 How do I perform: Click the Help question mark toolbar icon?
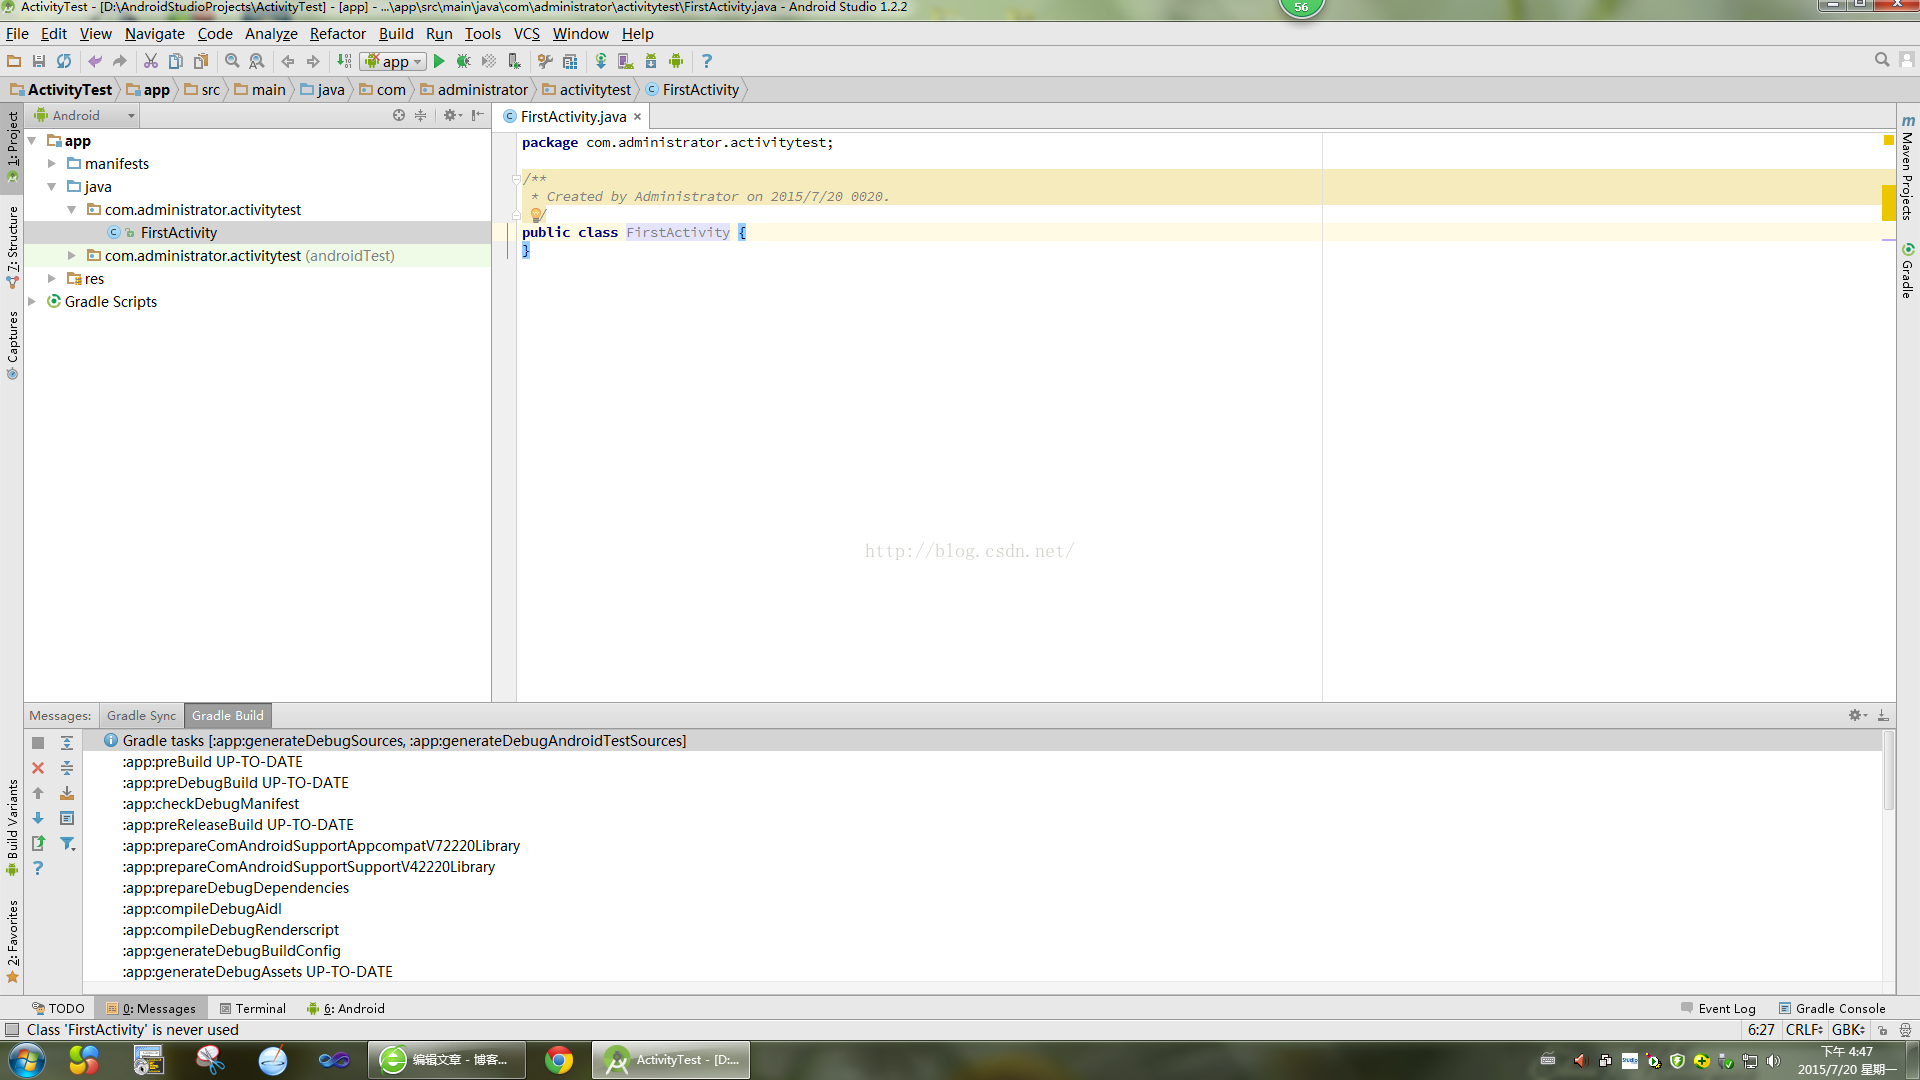[707, 61]
